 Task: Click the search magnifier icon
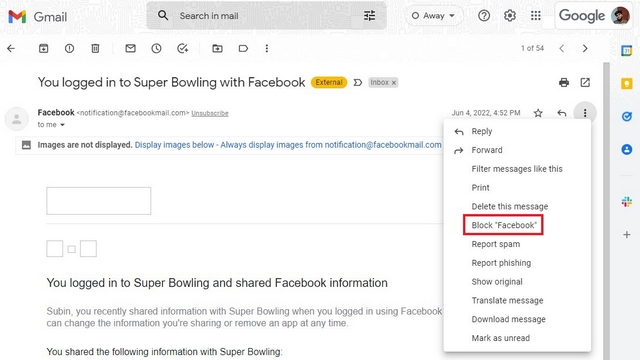click(x=163, y=16)
